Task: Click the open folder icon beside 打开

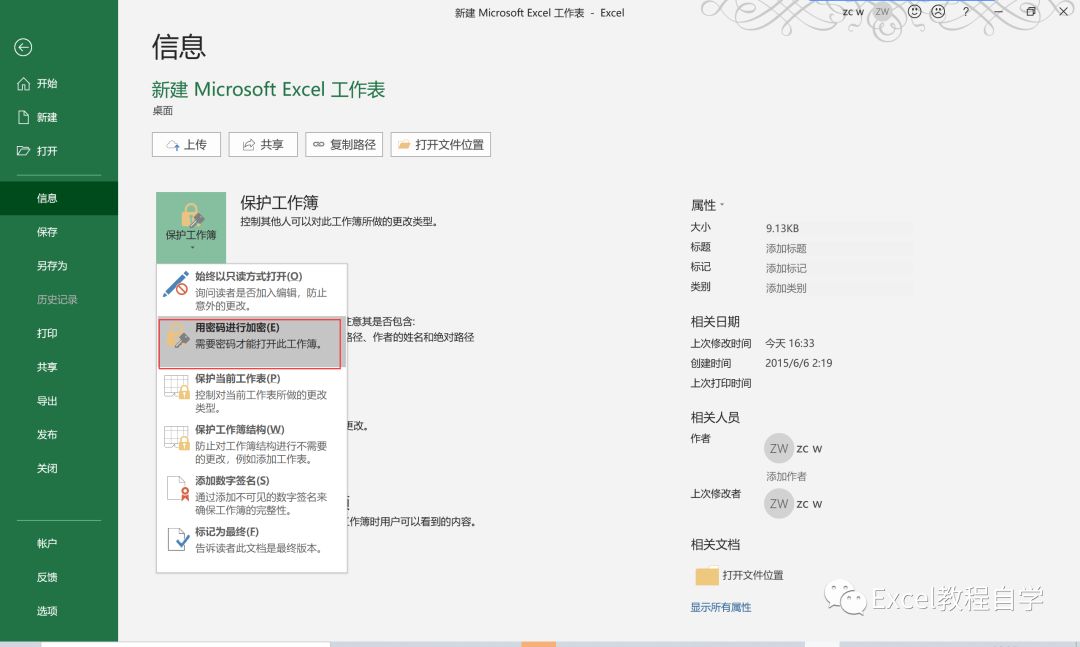Action: 23,151
